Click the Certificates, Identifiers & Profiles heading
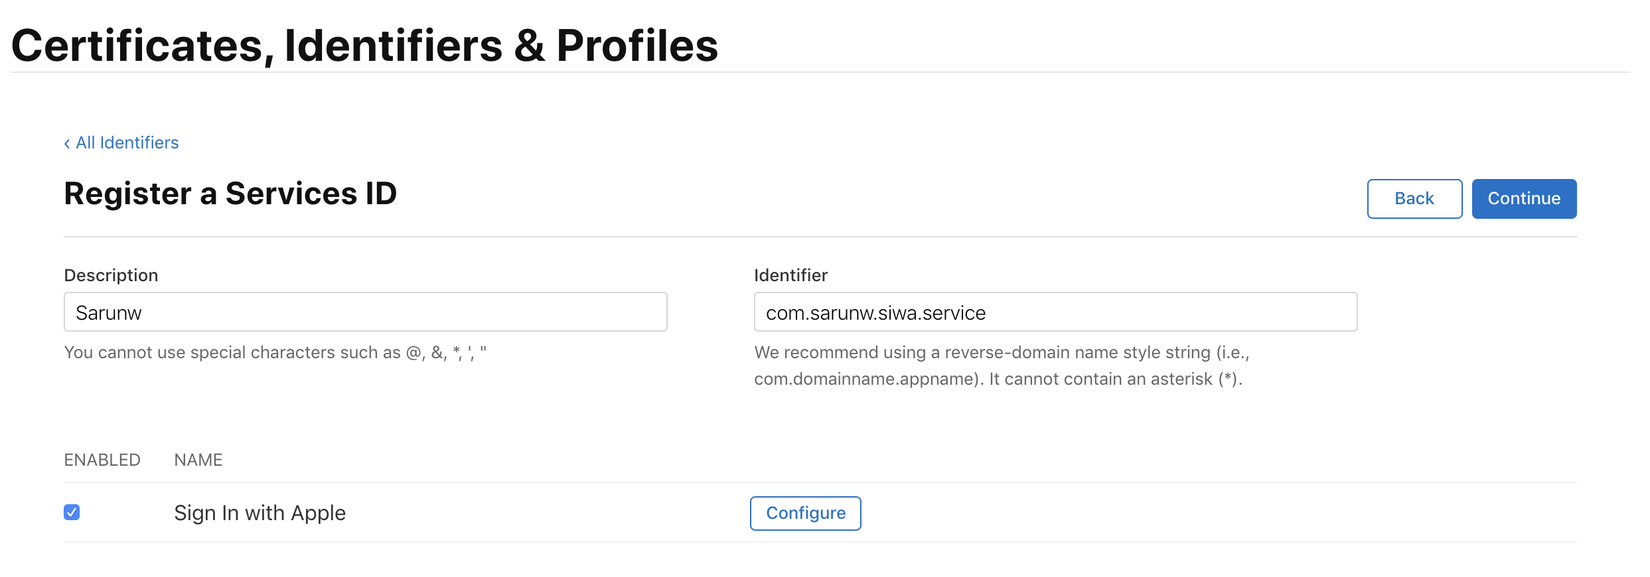Screen dimensions: 1650x577 click(x=364, y=45)
